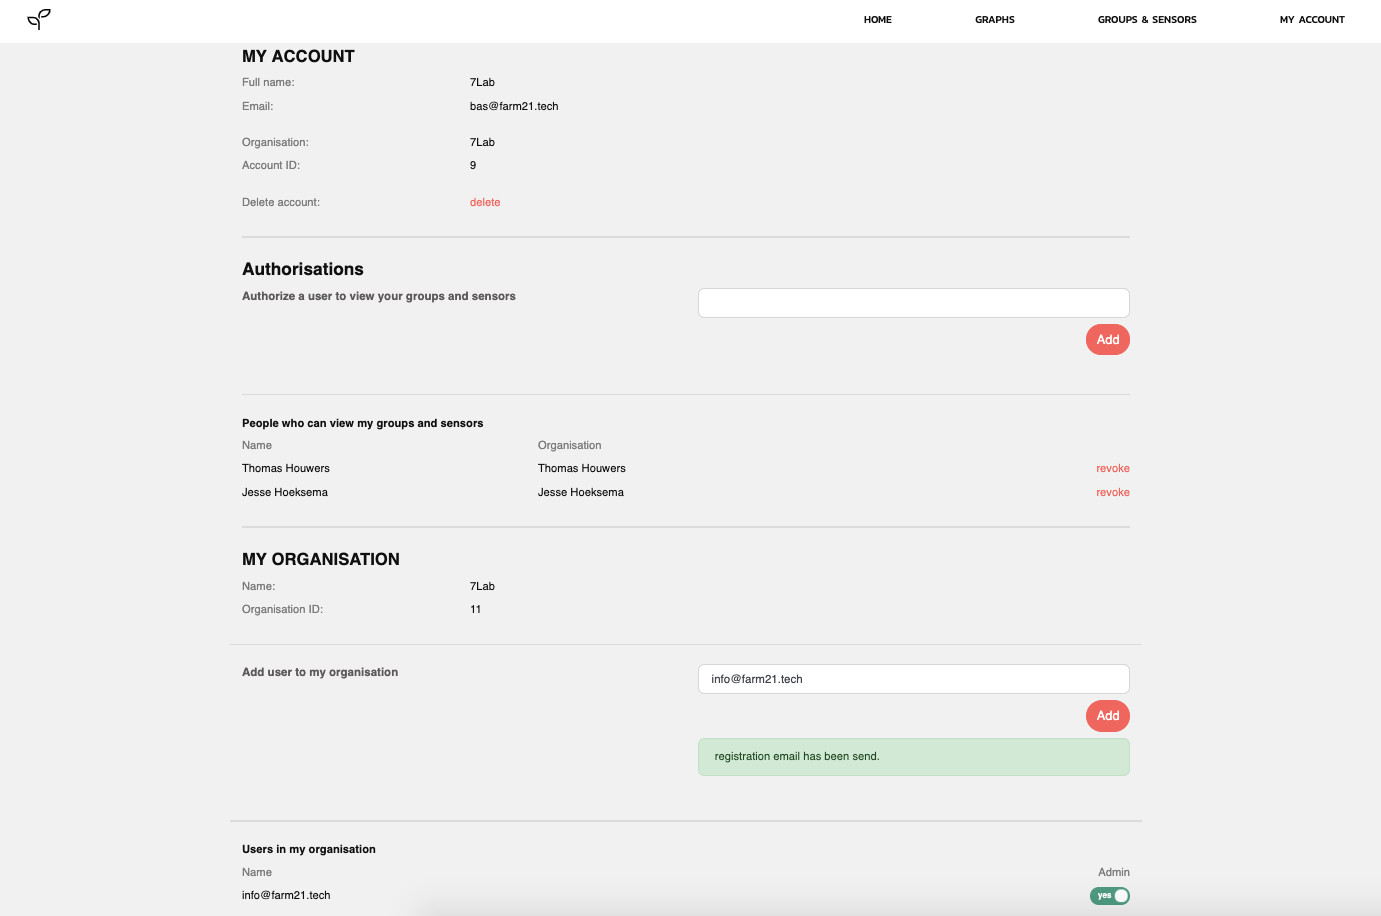Click the add-user email field containing info@farm21.tech
Screen dimensions: 1381x916
(x=913, y=679)
